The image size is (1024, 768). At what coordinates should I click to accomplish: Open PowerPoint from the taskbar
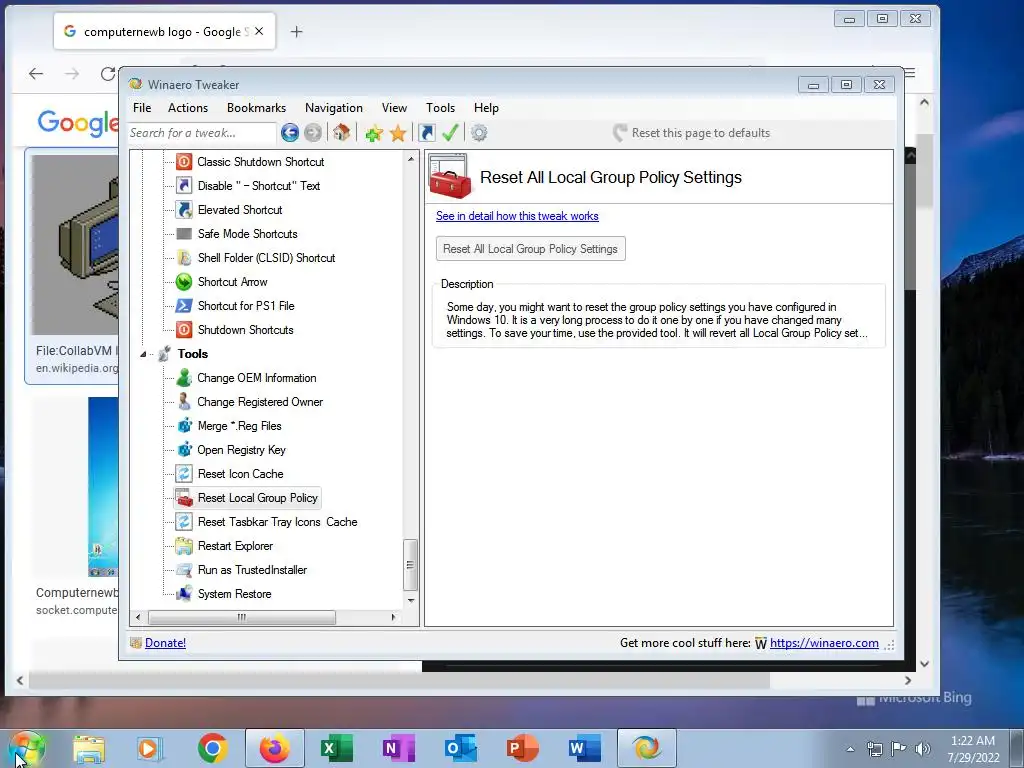pos(522,748)
